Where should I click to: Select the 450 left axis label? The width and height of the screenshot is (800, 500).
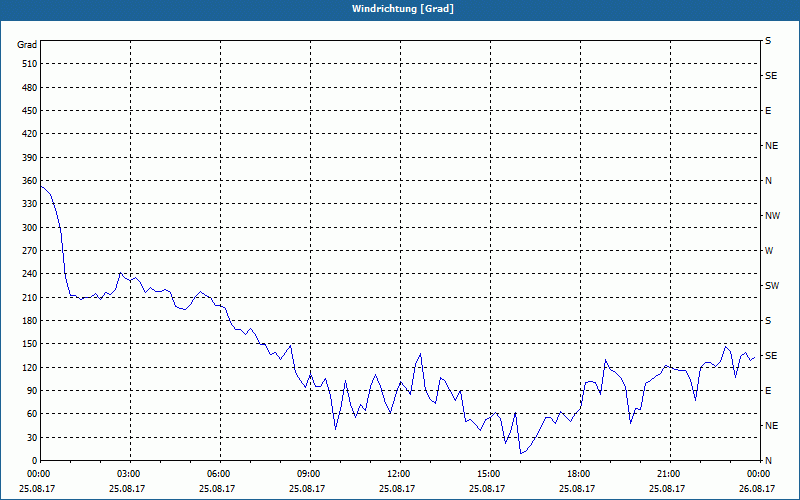tap(29, 111)
